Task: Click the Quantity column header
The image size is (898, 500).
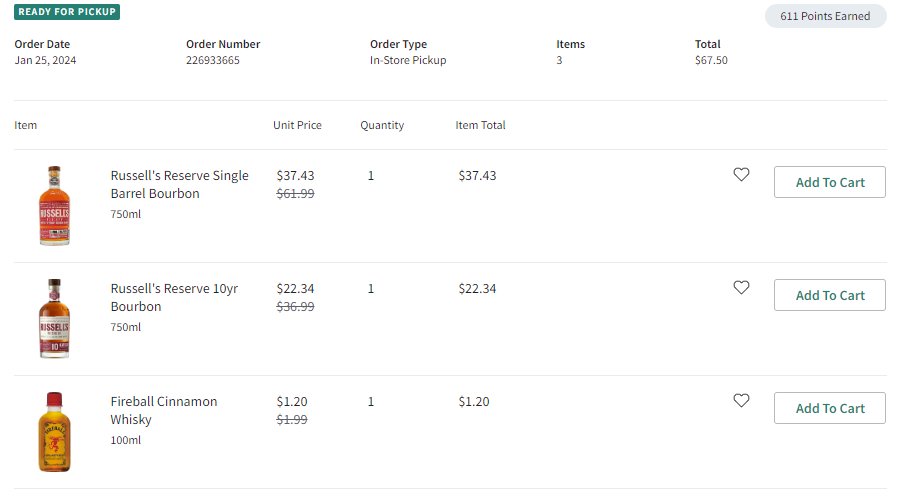Action: 382,125
